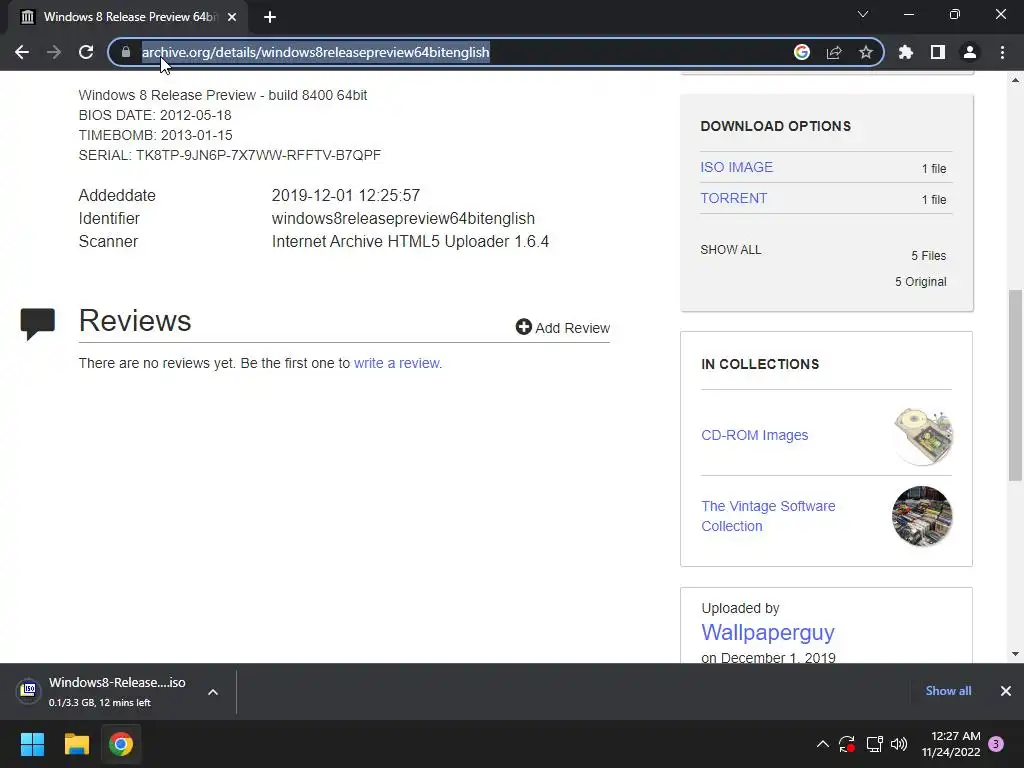The height and width of the screenshot is (768, 1024).
Task: Download via the TORRENT link
Action: [x=733, y=198]
